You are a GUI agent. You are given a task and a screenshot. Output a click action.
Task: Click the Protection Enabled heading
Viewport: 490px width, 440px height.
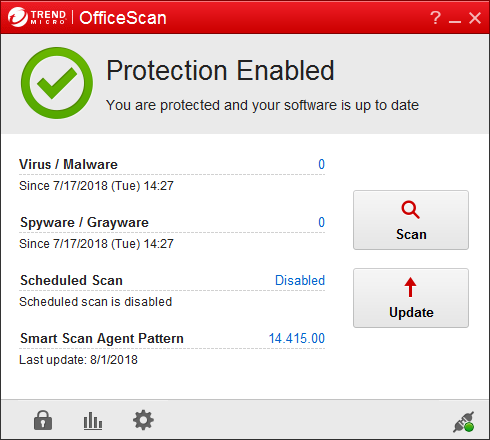(220, 70)
